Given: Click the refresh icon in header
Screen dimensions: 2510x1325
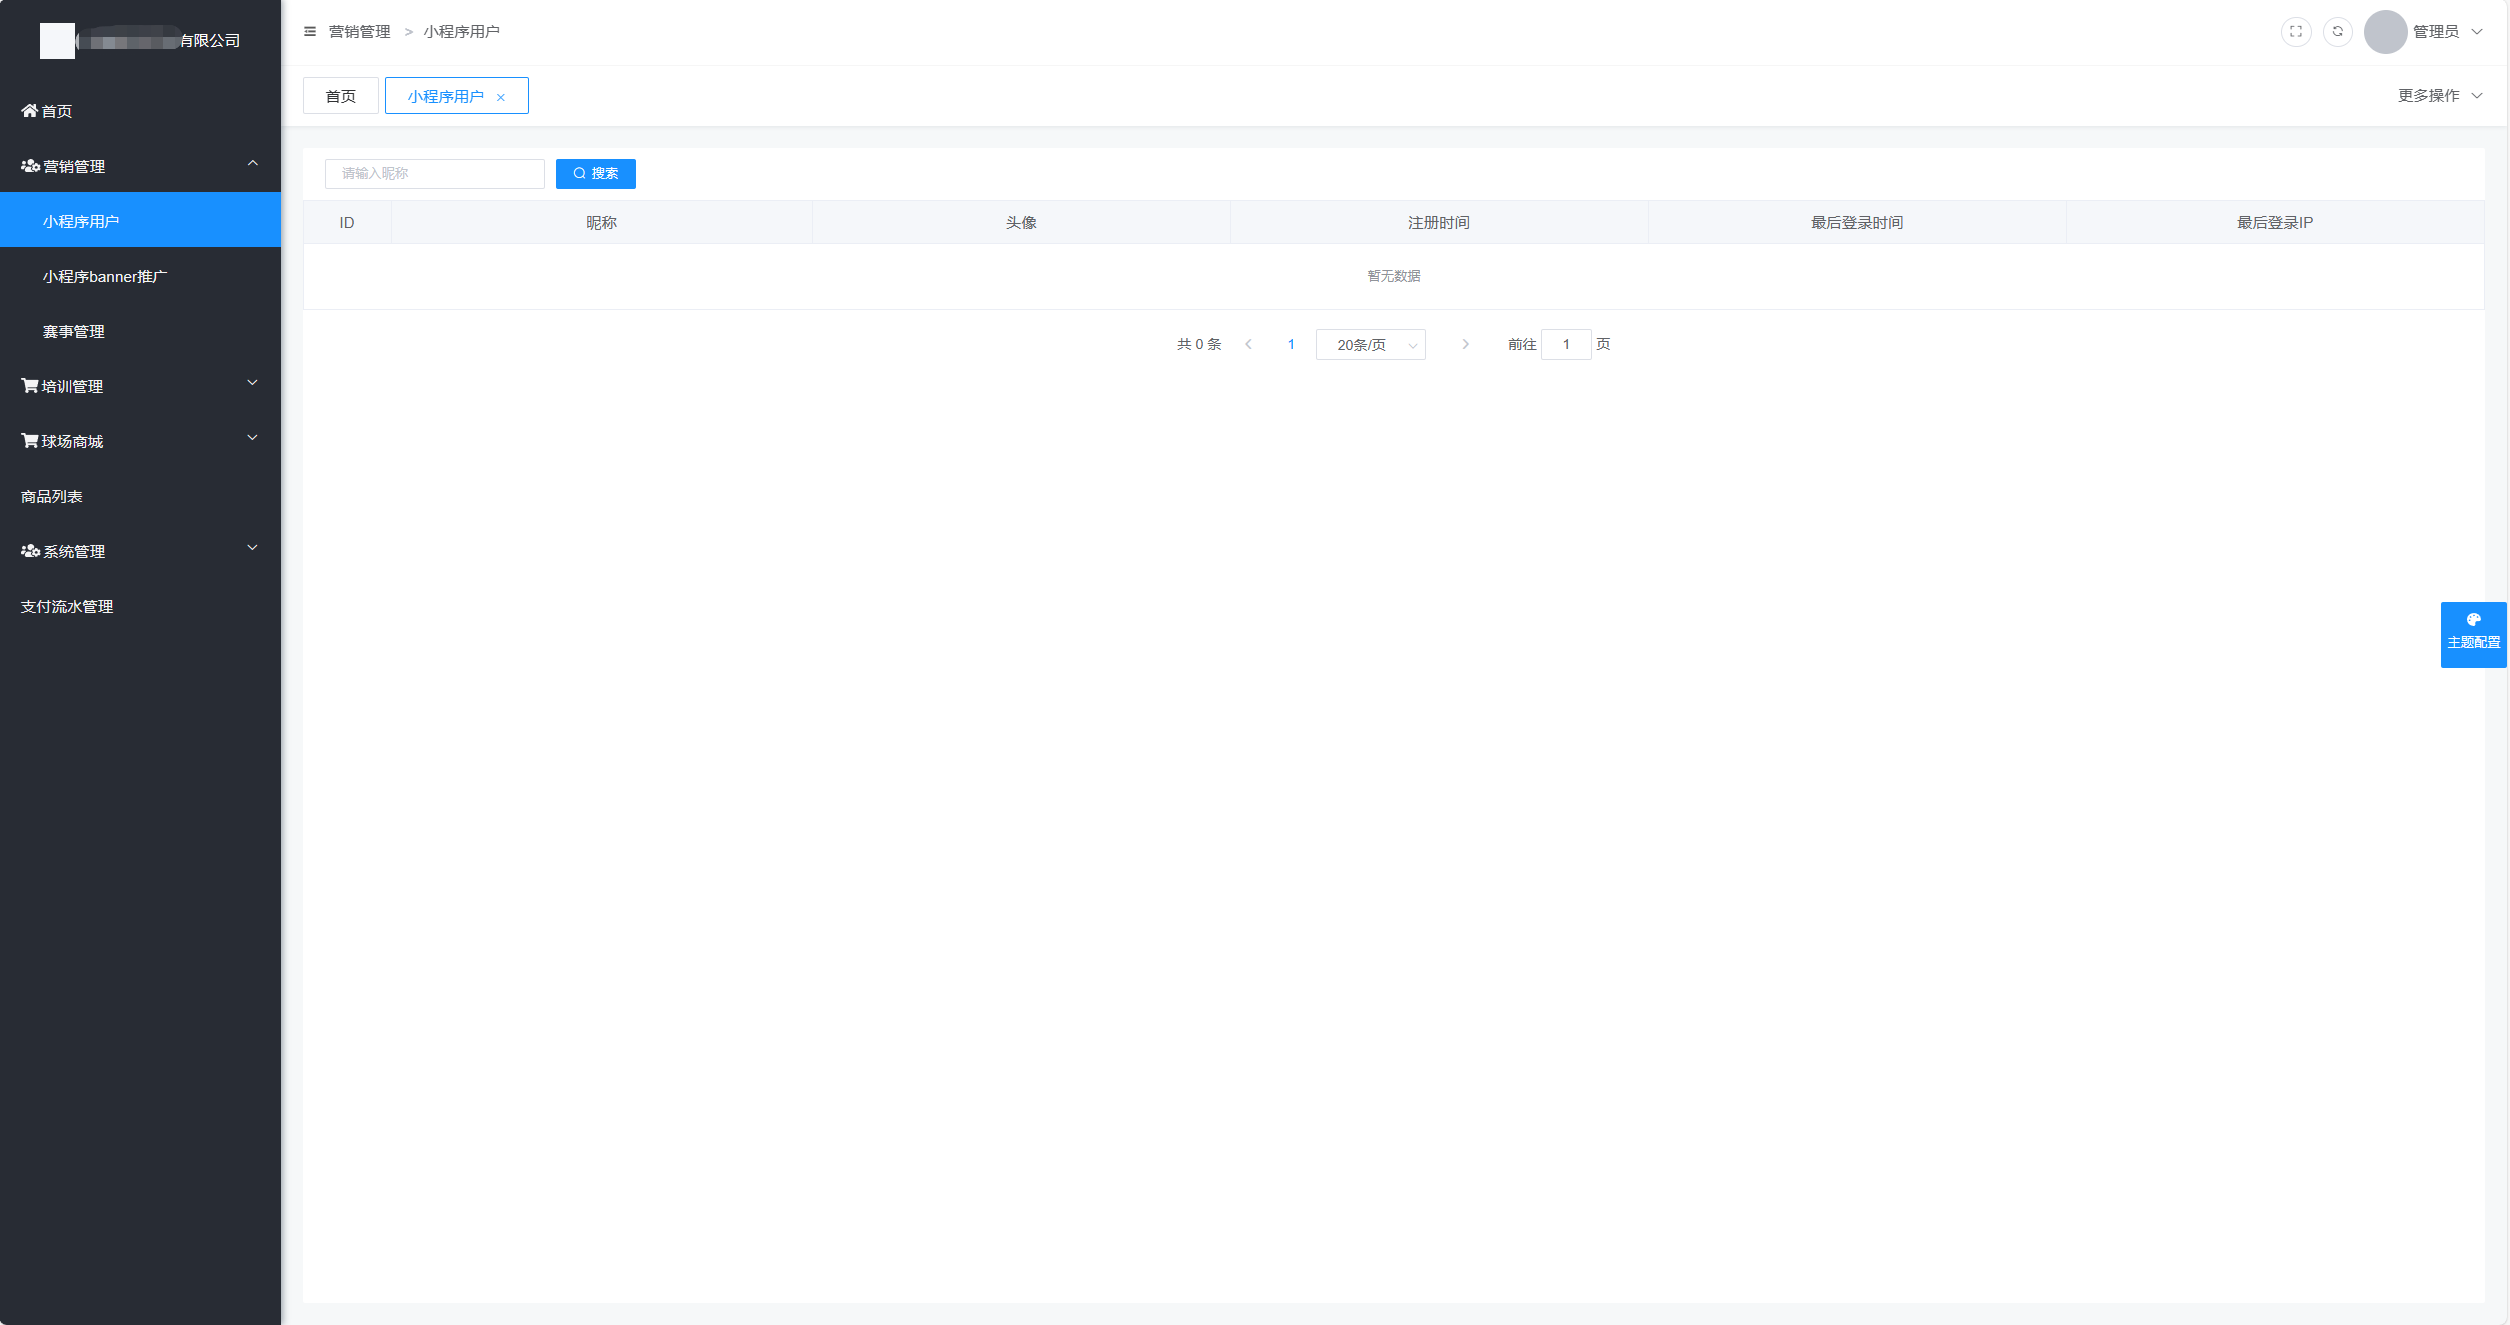Looking at the screenshot, I should (2338, 32).
